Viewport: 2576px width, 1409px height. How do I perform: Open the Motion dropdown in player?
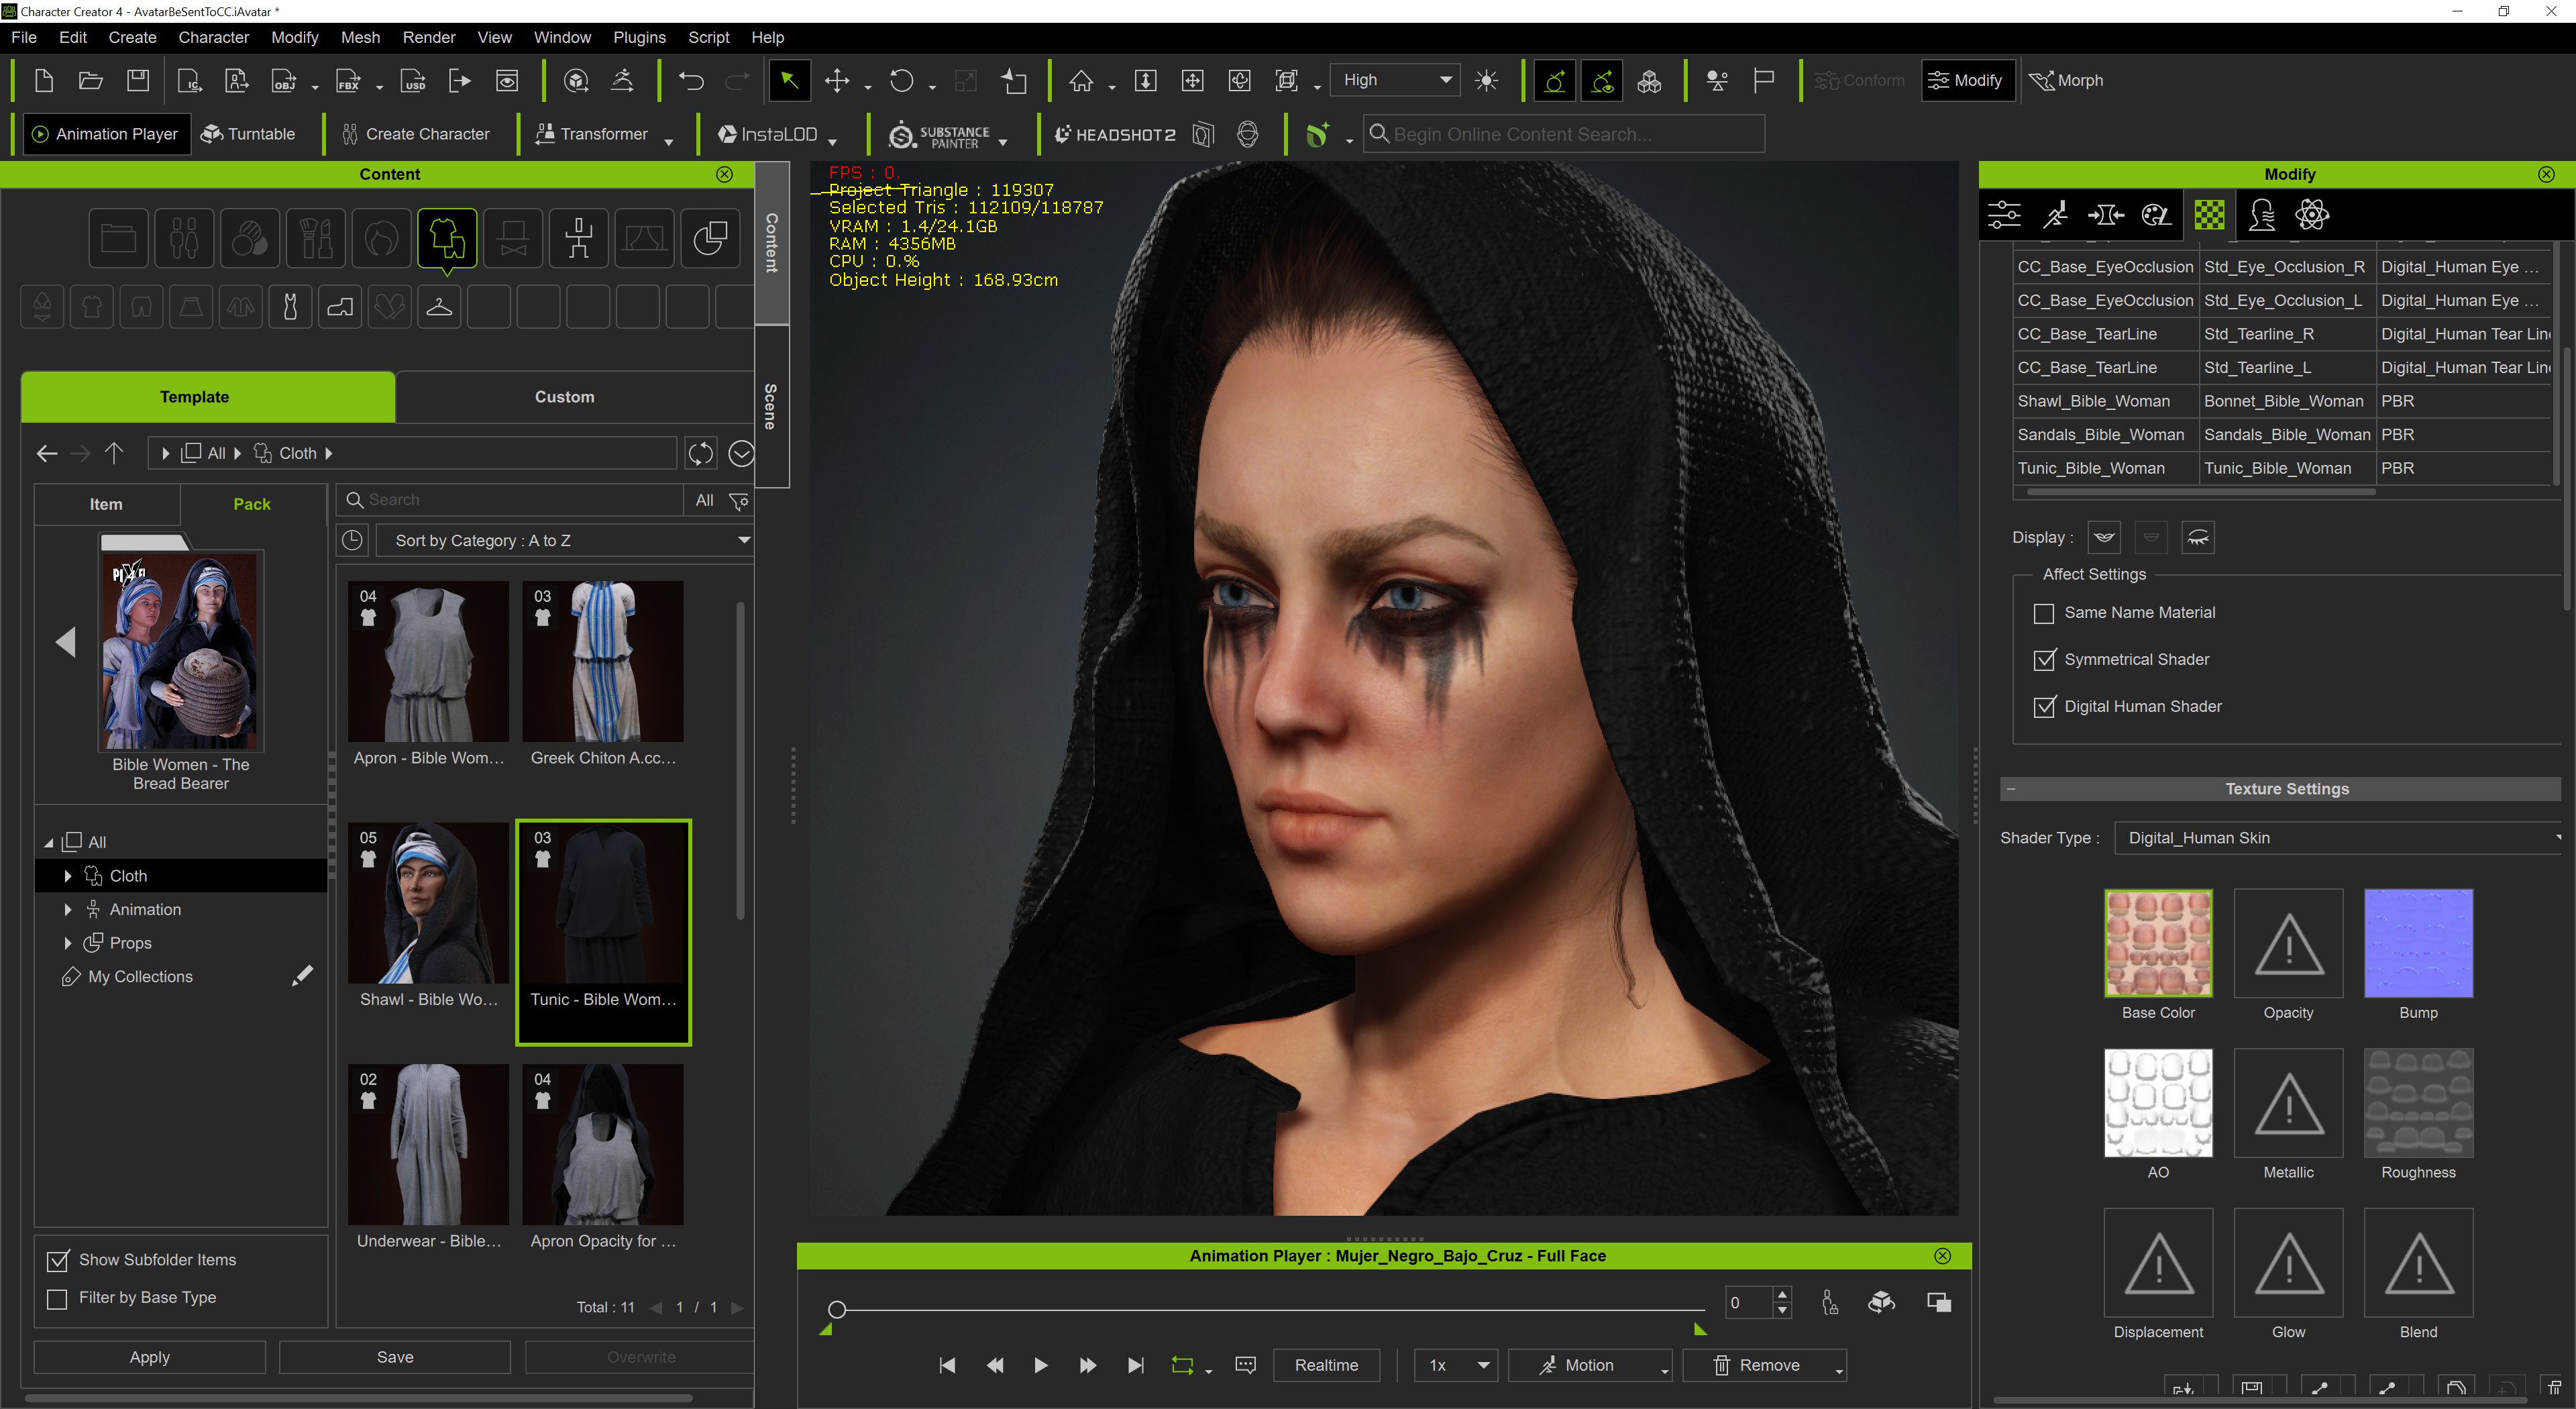pyautogui.click(x=1589, y=1366)
